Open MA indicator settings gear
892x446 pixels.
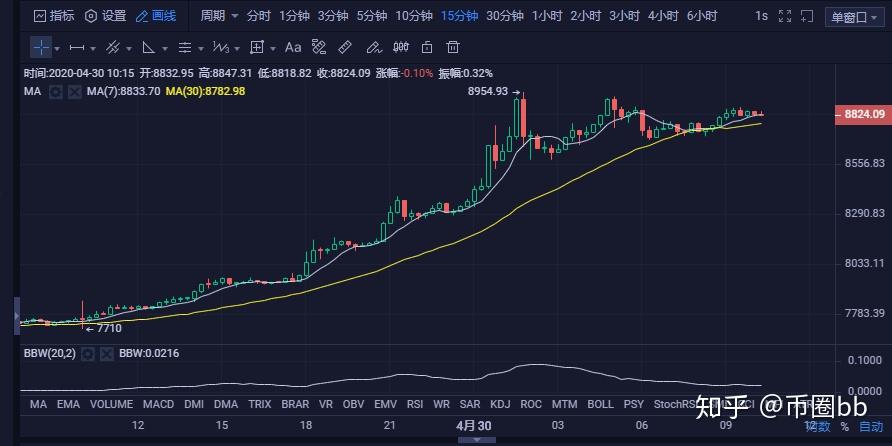tap(55, 91)
